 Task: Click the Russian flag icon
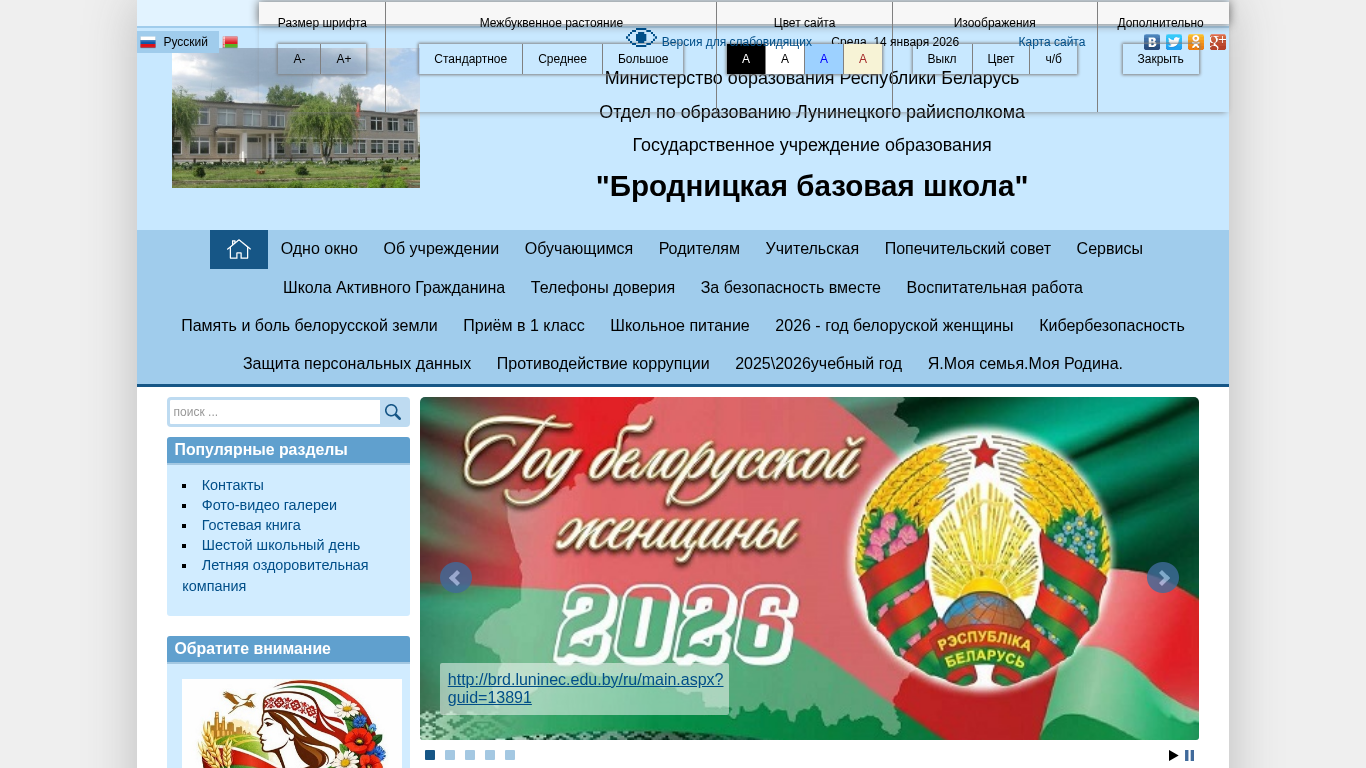pyautogui.click(x=148, y=42)
